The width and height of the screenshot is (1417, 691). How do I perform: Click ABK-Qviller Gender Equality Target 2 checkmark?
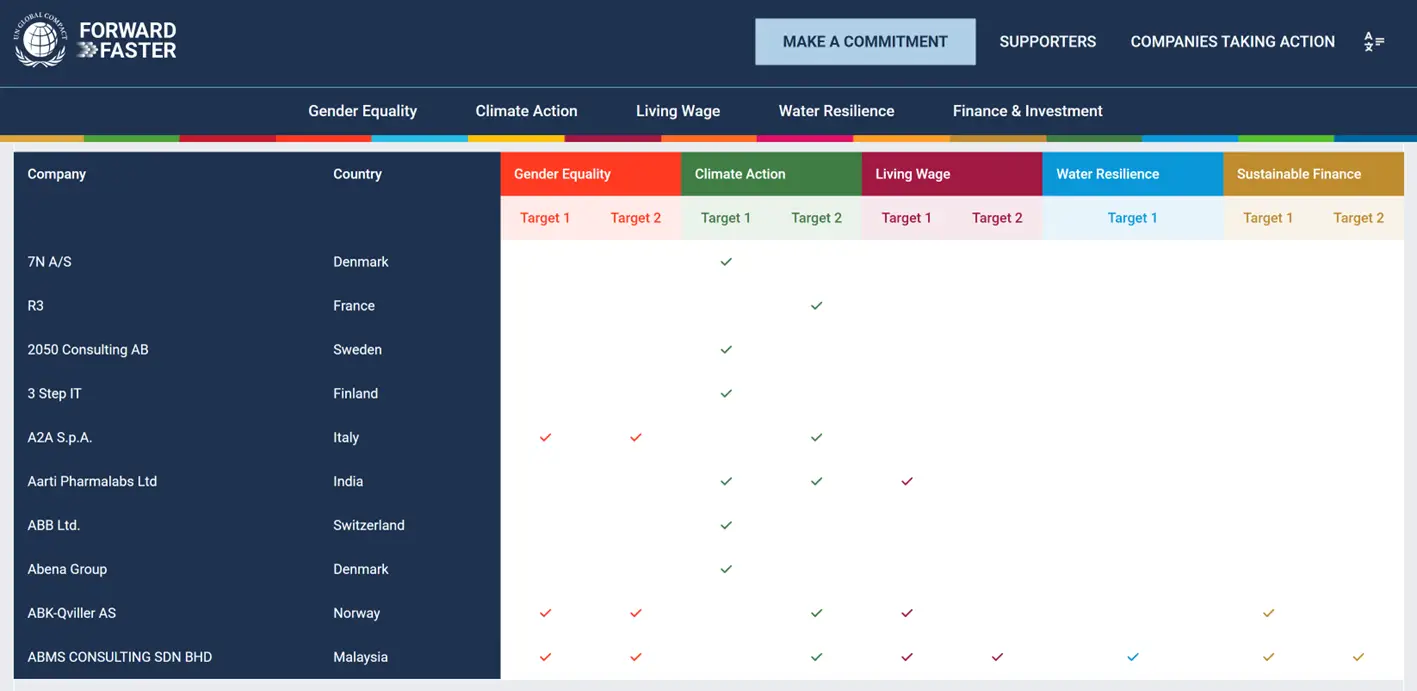[x=636, y=614]
